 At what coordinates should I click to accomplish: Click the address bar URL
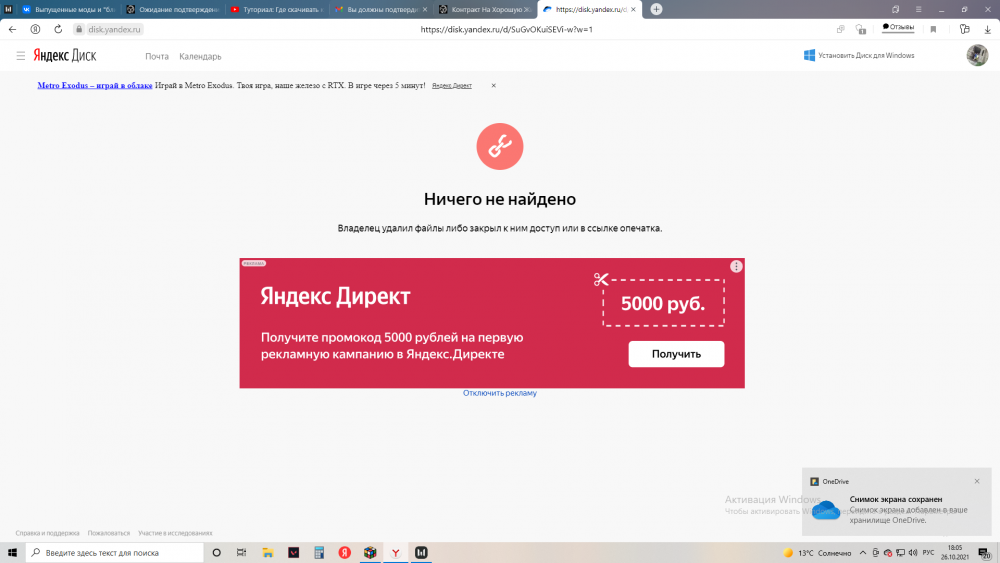tap(506, 29)
